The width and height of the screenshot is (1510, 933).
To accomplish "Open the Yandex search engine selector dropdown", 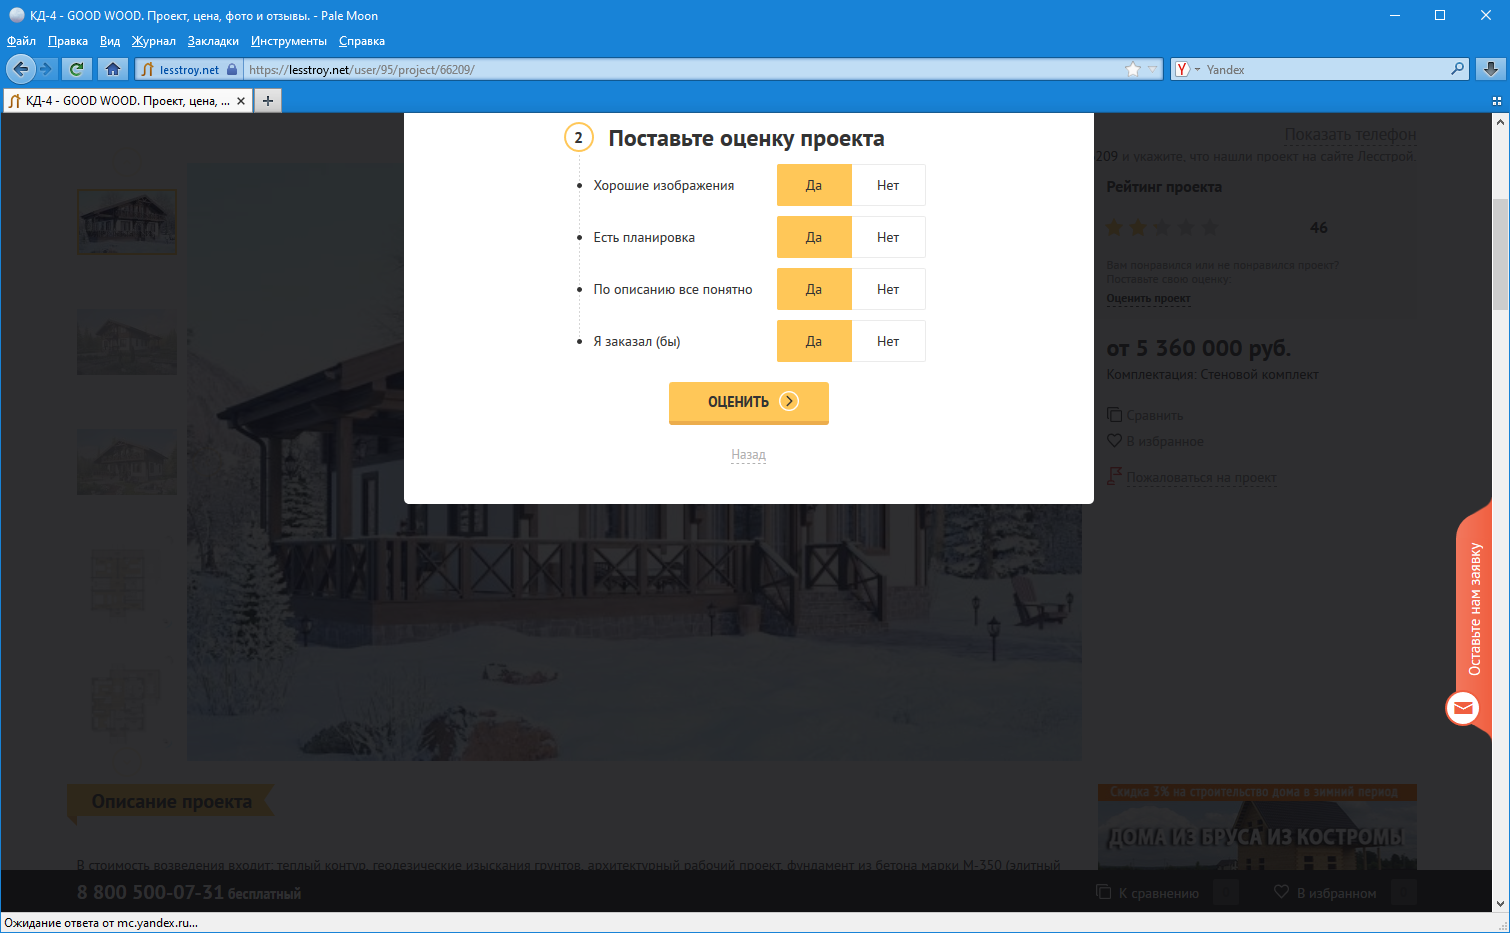I will pos(1185,69).
